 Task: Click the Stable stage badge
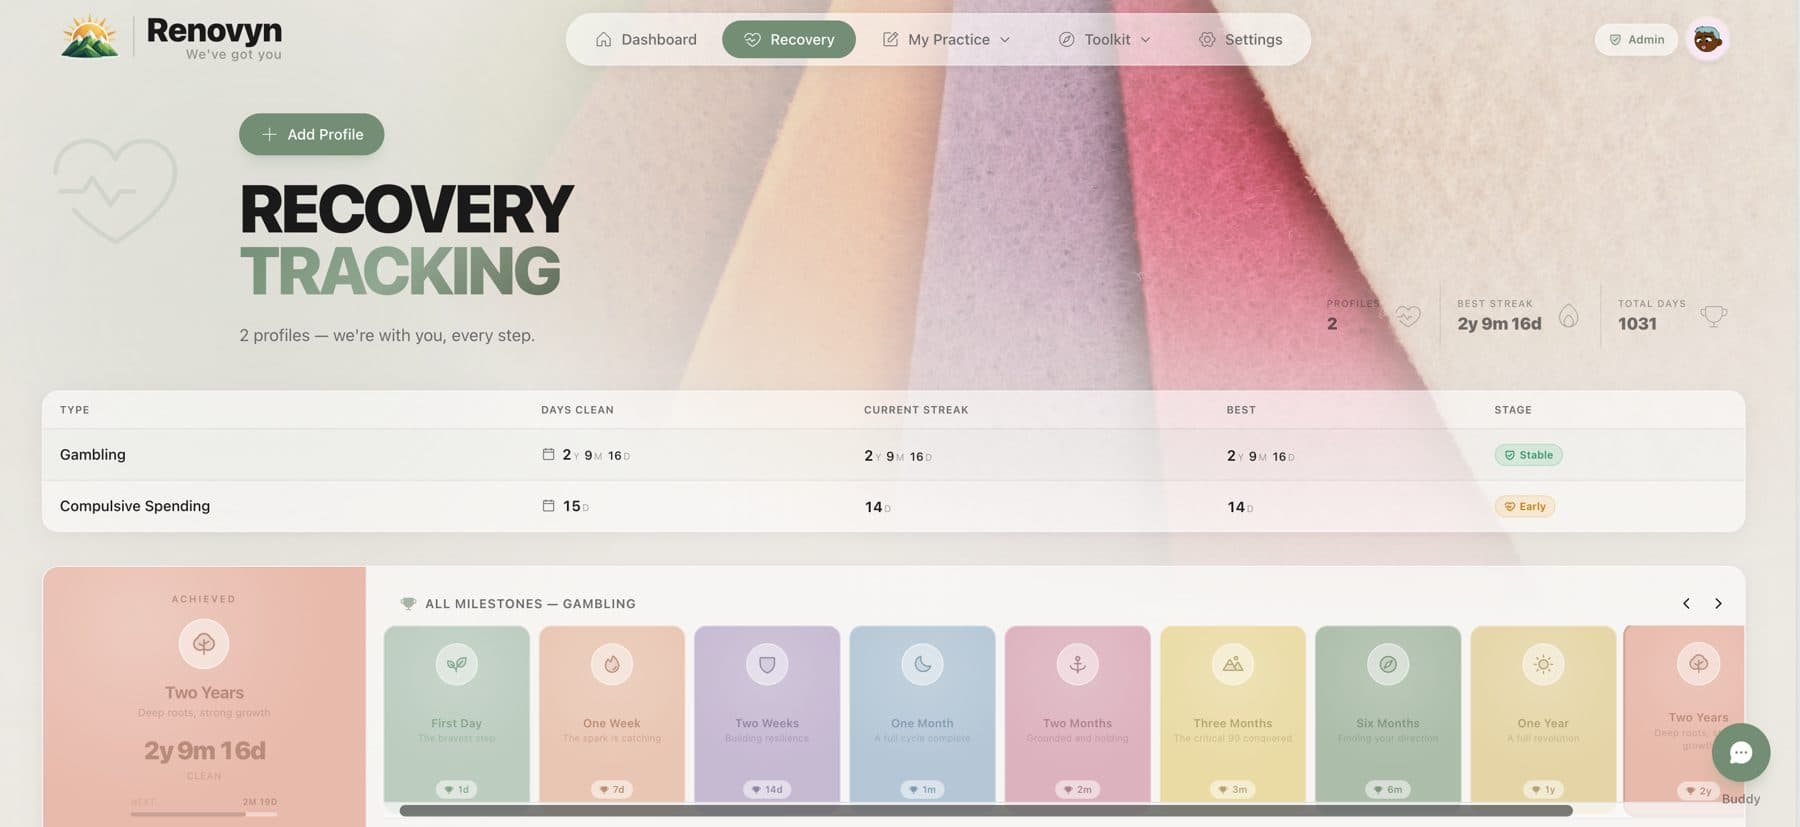tap(1528, 455)
